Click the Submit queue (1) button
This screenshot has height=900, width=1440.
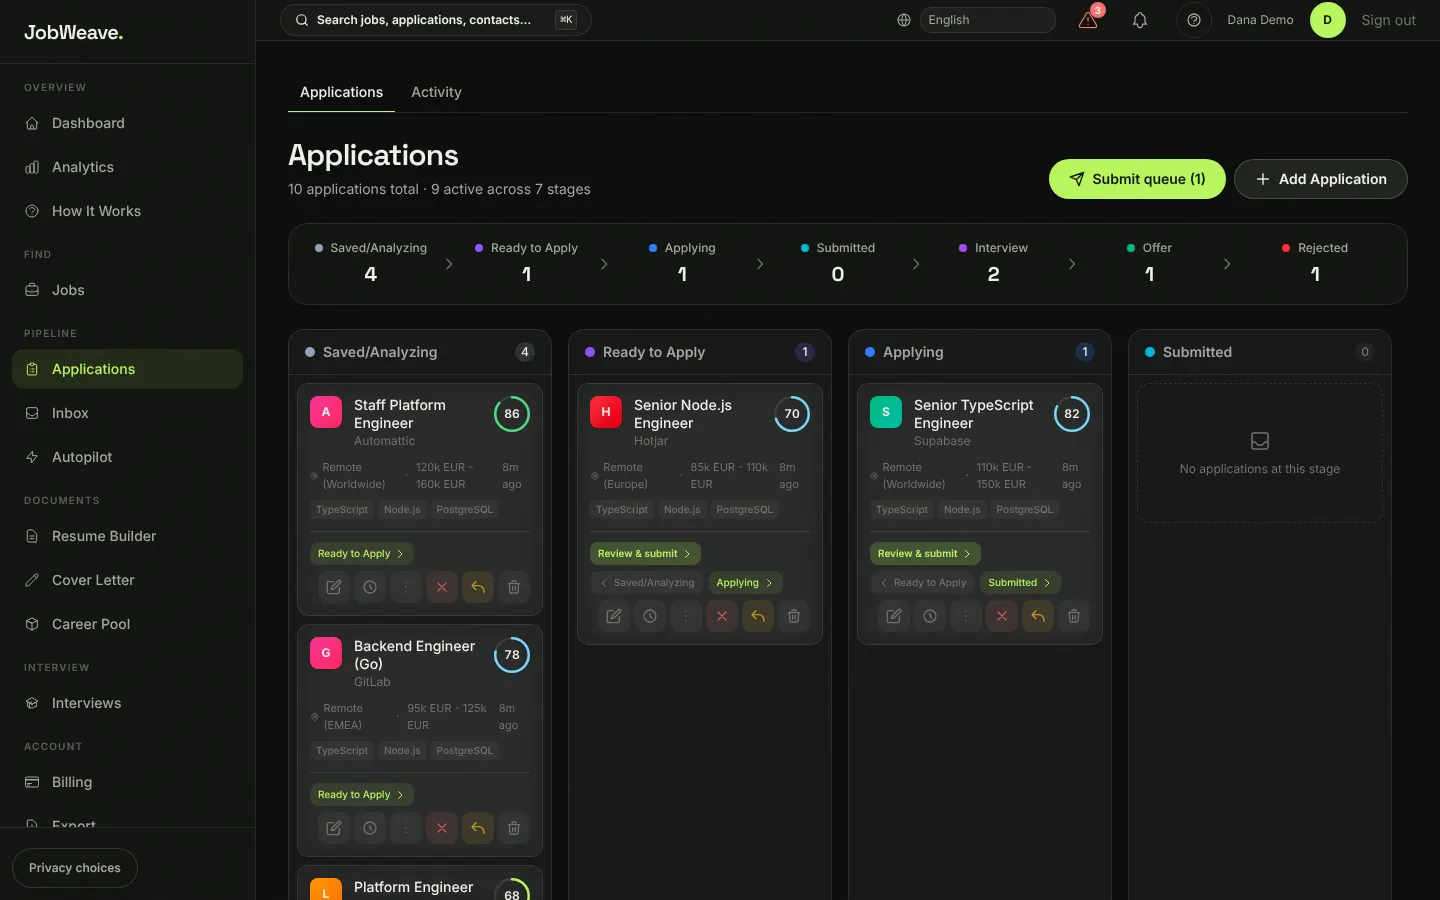click(1137, 179)
